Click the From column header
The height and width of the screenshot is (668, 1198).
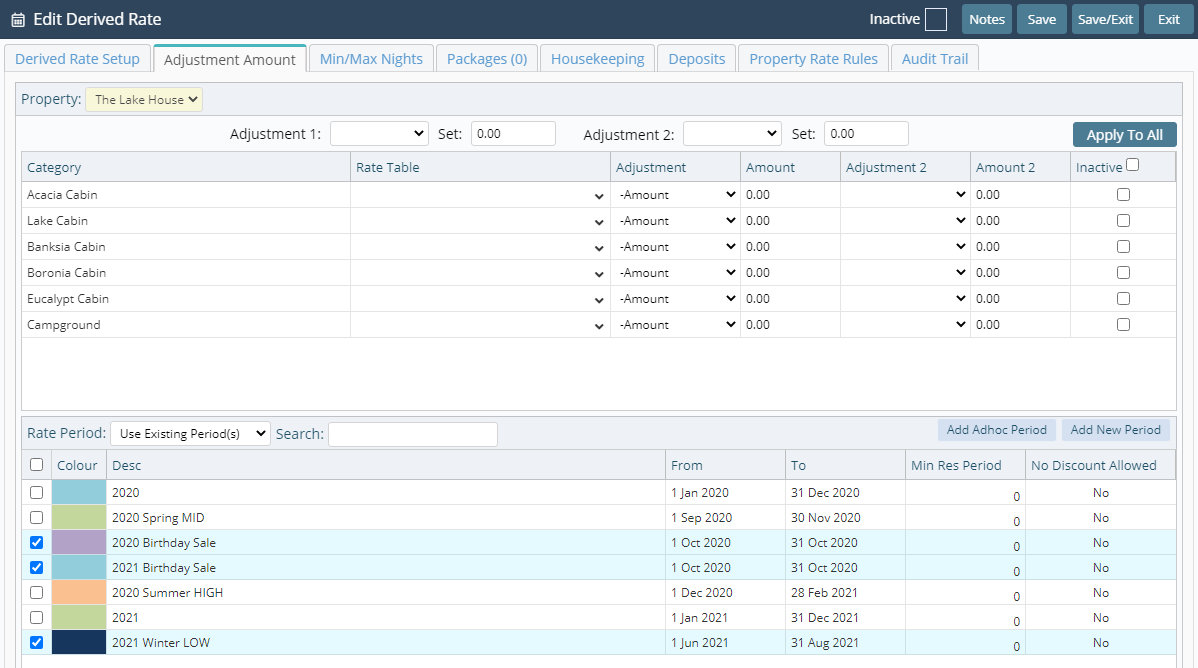click(x=725, y=465)
